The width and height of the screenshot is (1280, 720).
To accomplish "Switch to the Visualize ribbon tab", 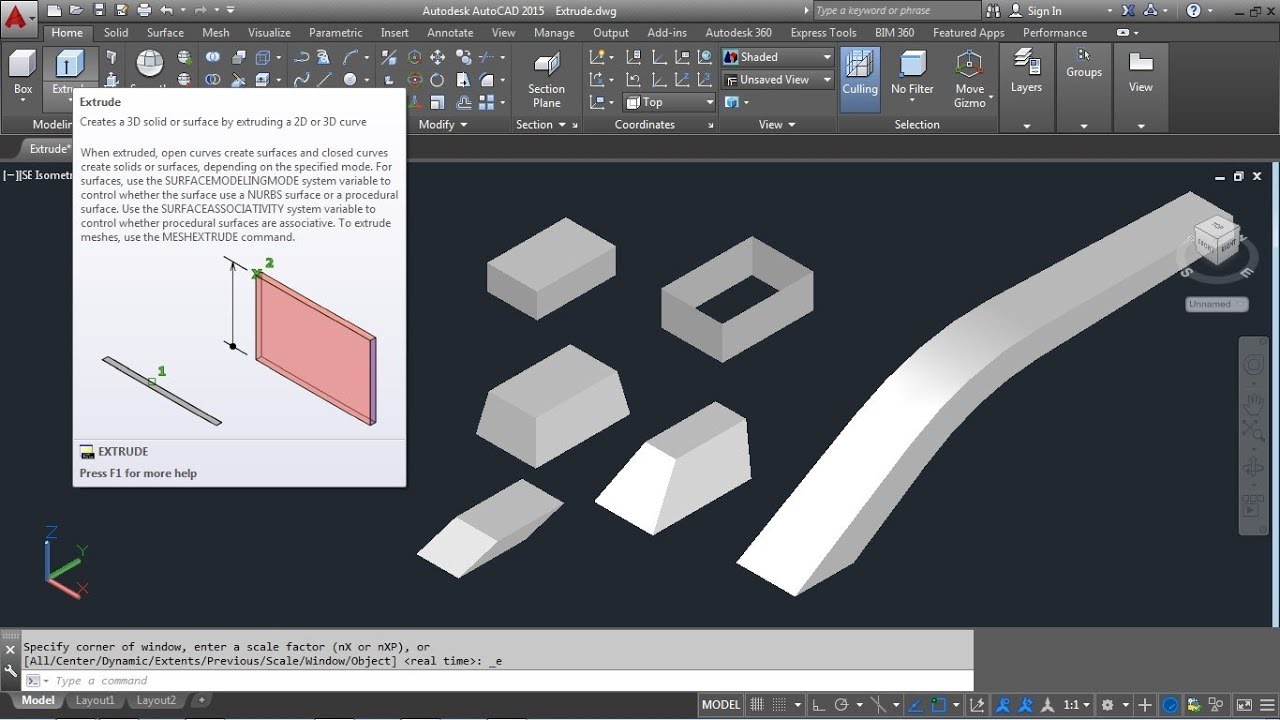I will [269, 33].
